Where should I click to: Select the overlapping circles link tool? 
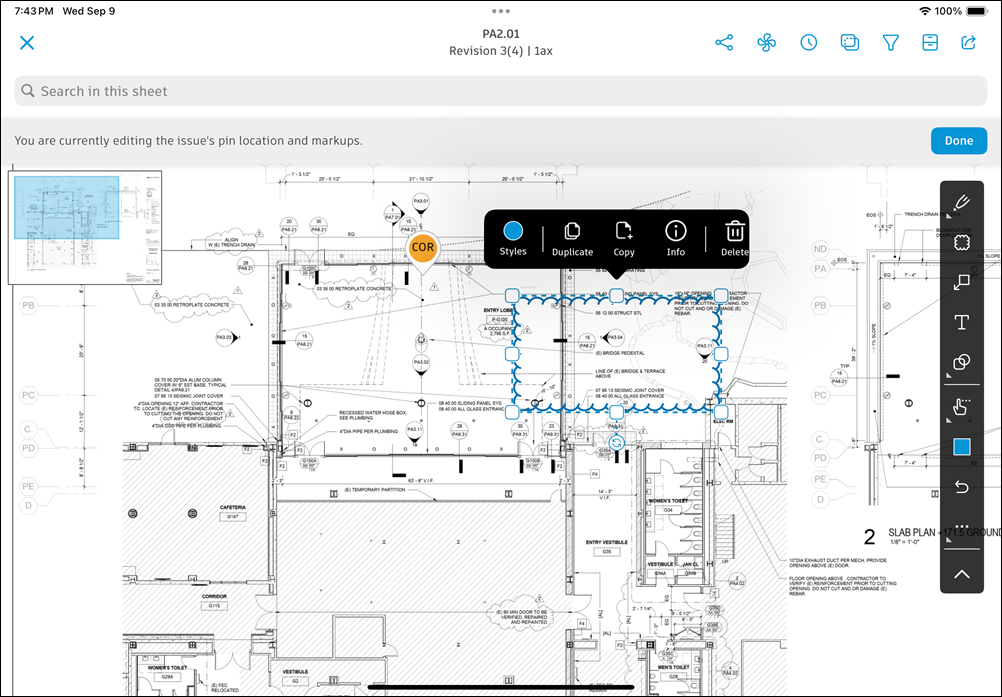click(962, 362)
